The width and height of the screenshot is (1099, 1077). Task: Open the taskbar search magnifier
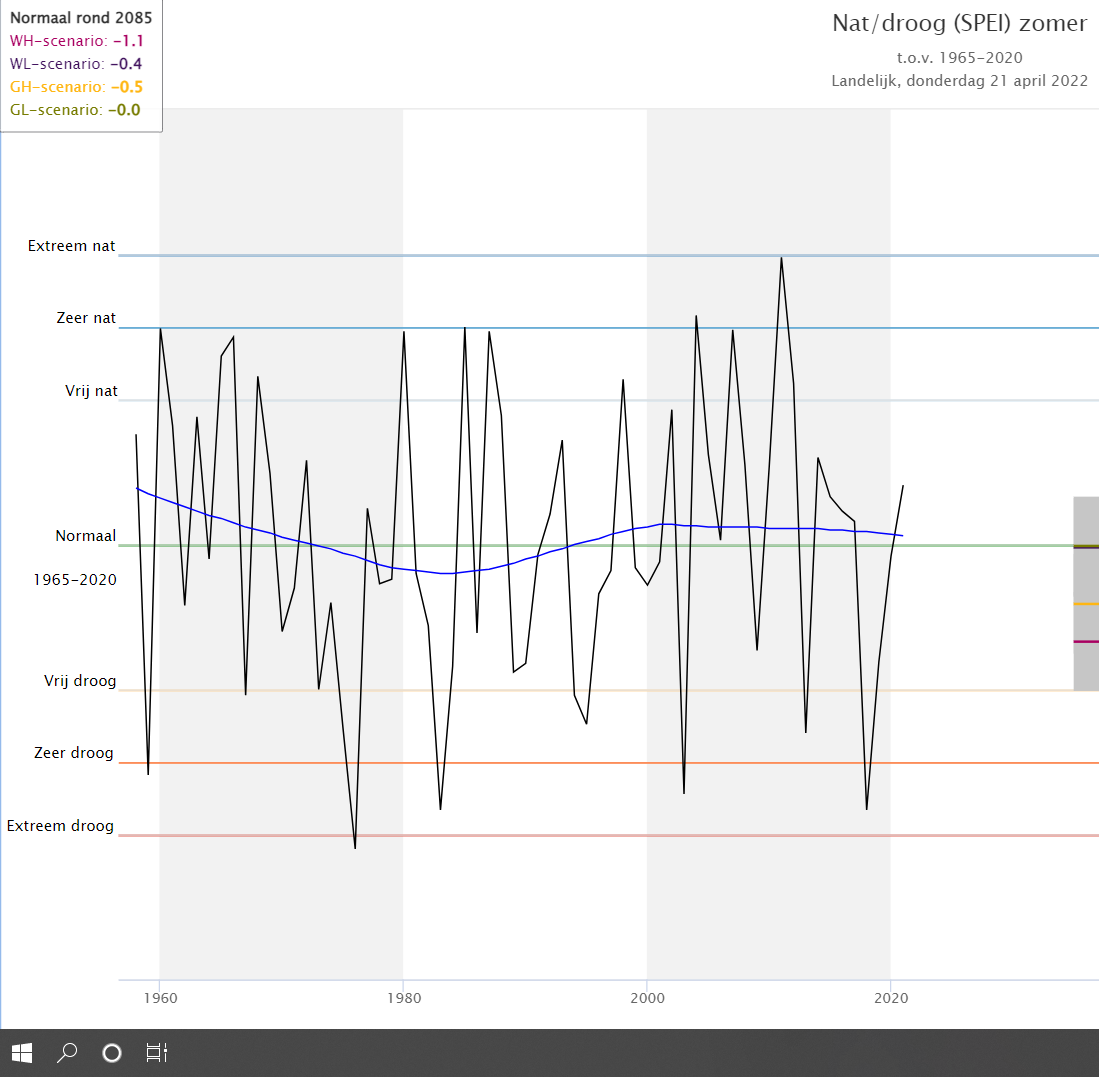(67, 1052)
